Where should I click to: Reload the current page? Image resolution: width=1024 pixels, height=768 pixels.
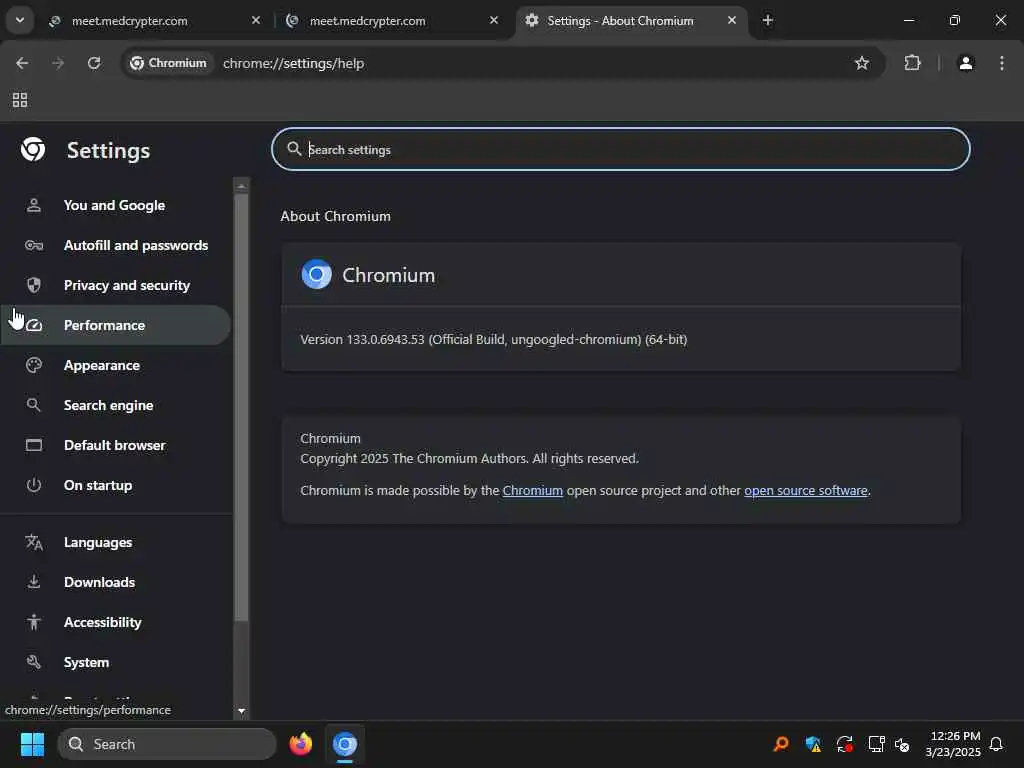click(x=94, y=63)
